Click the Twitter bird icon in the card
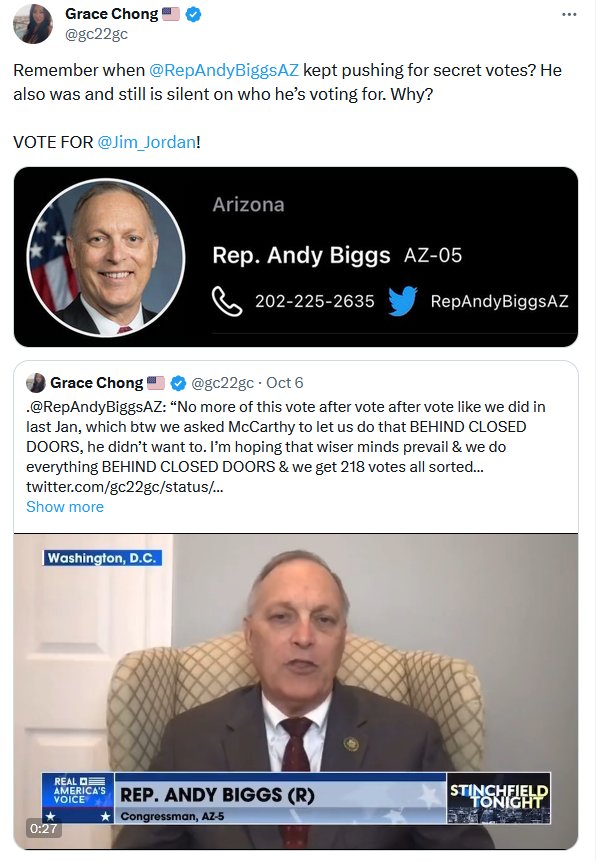The image size is (597, 861). [403, 301]
